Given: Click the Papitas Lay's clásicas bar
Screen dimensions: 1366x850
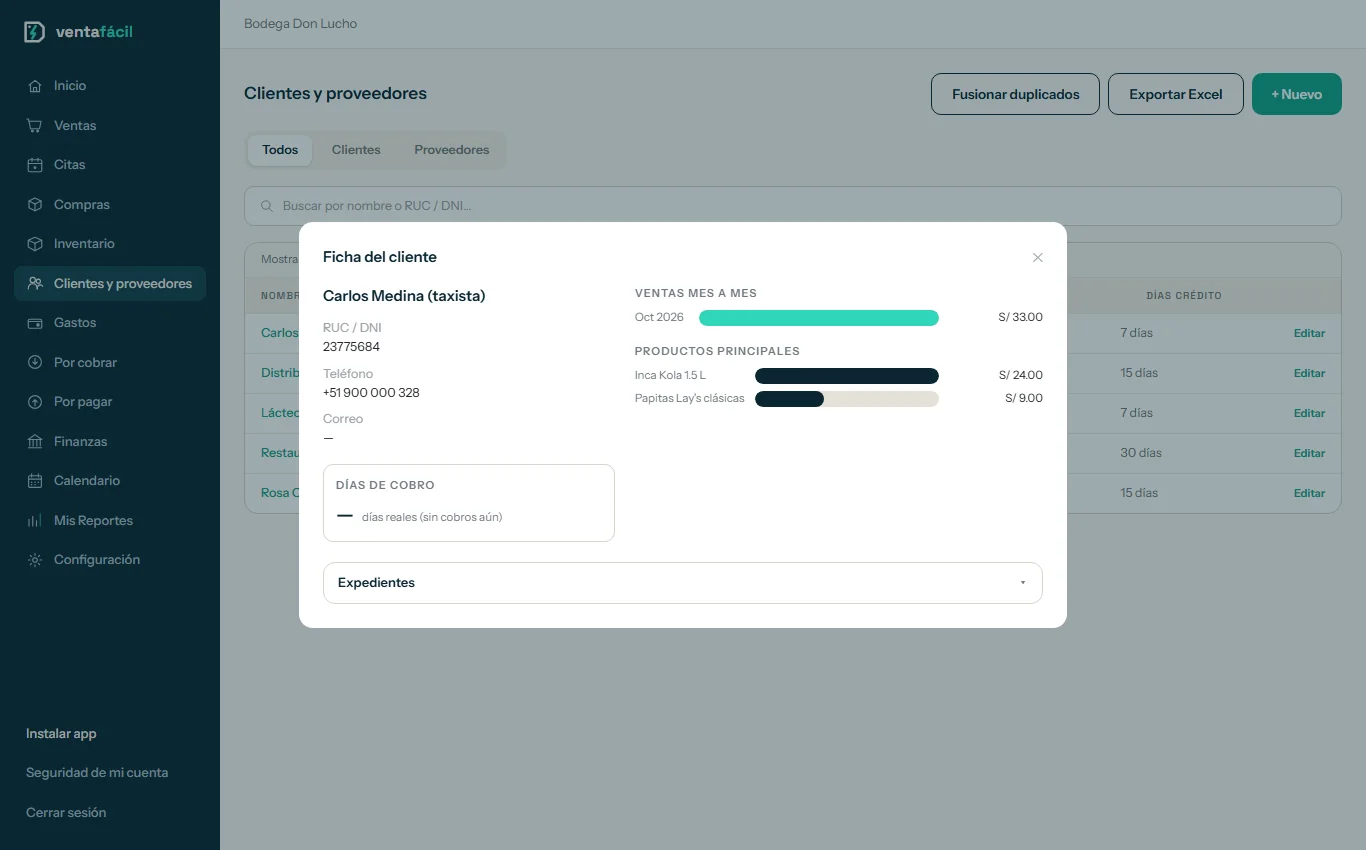Looking at the screenshot, I should pos(847,399).
